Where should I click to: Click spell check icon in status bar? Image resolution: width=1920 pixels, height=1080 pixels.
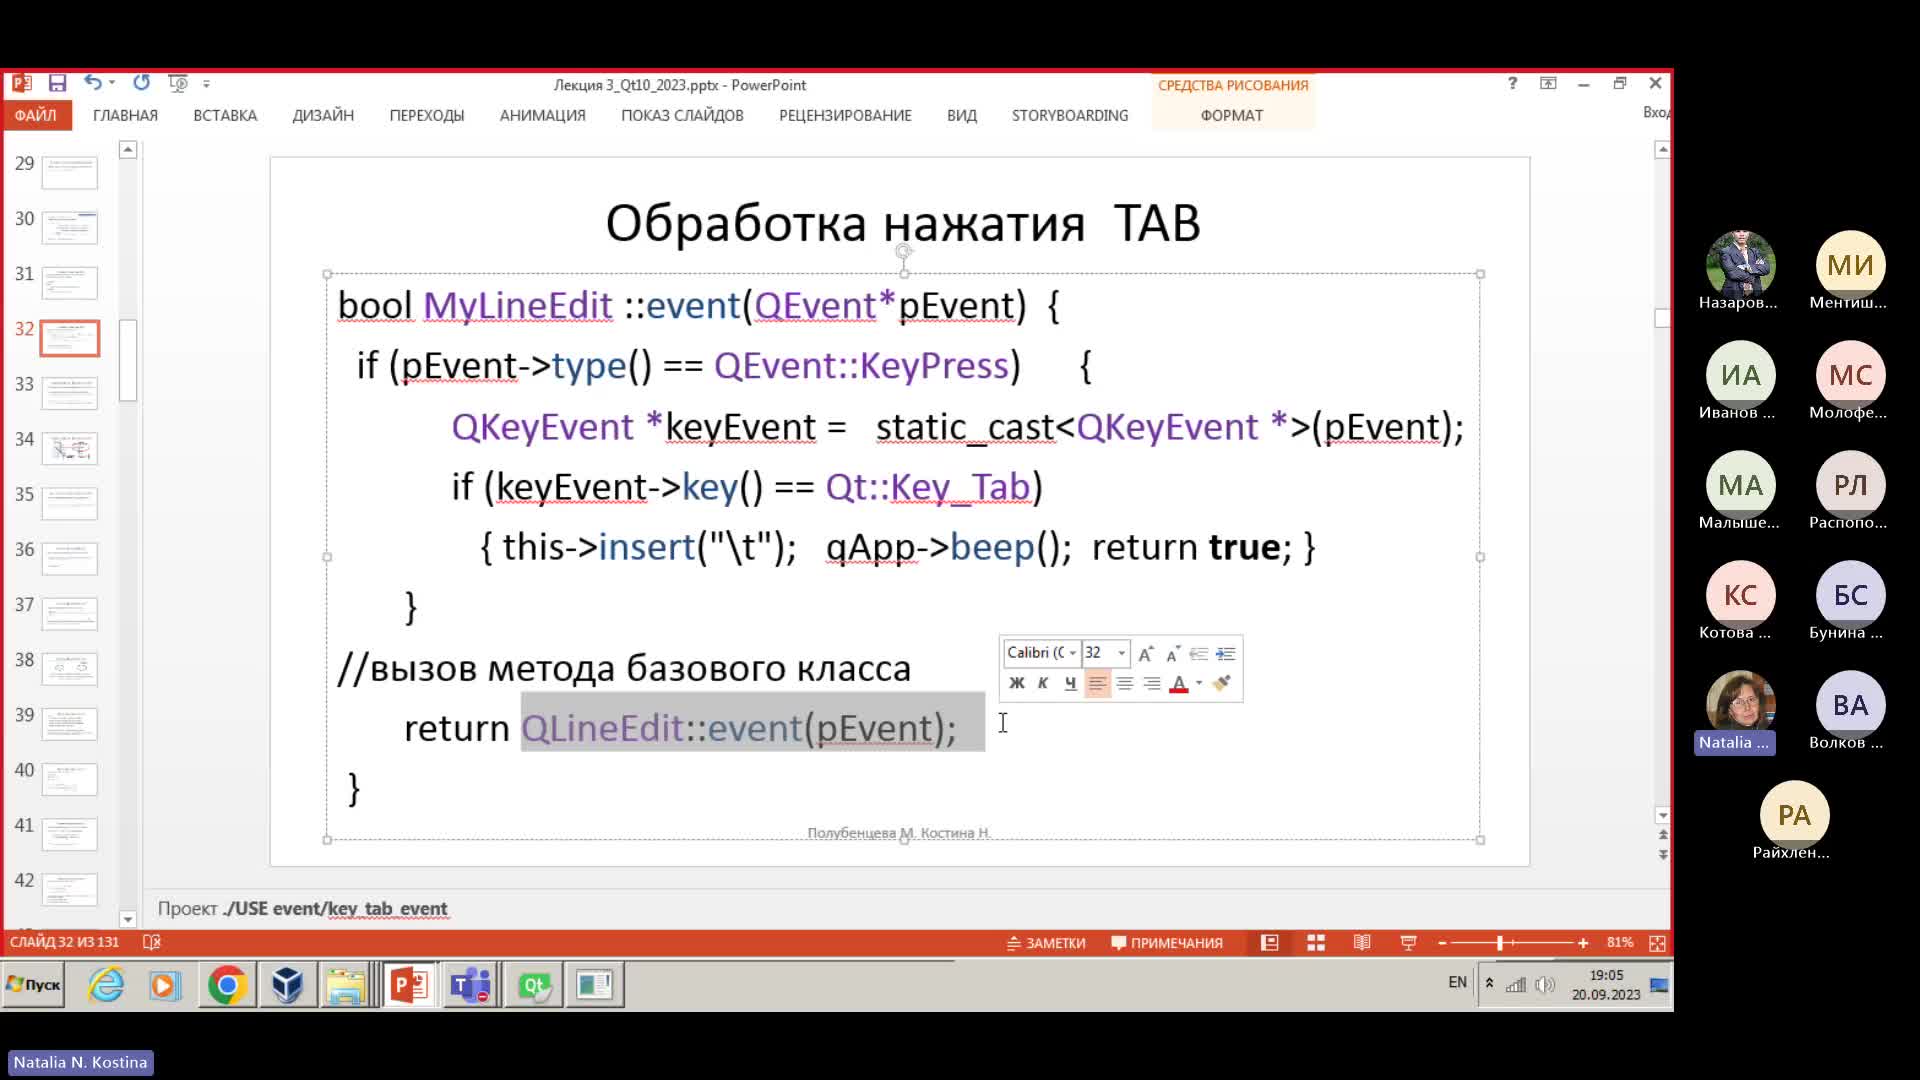152,942
